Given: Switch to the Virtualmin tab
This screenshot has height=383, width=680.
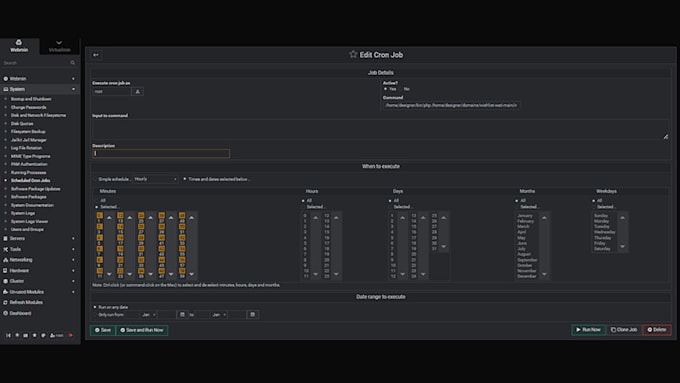Looking at the screenshot, I should (59, 46).
